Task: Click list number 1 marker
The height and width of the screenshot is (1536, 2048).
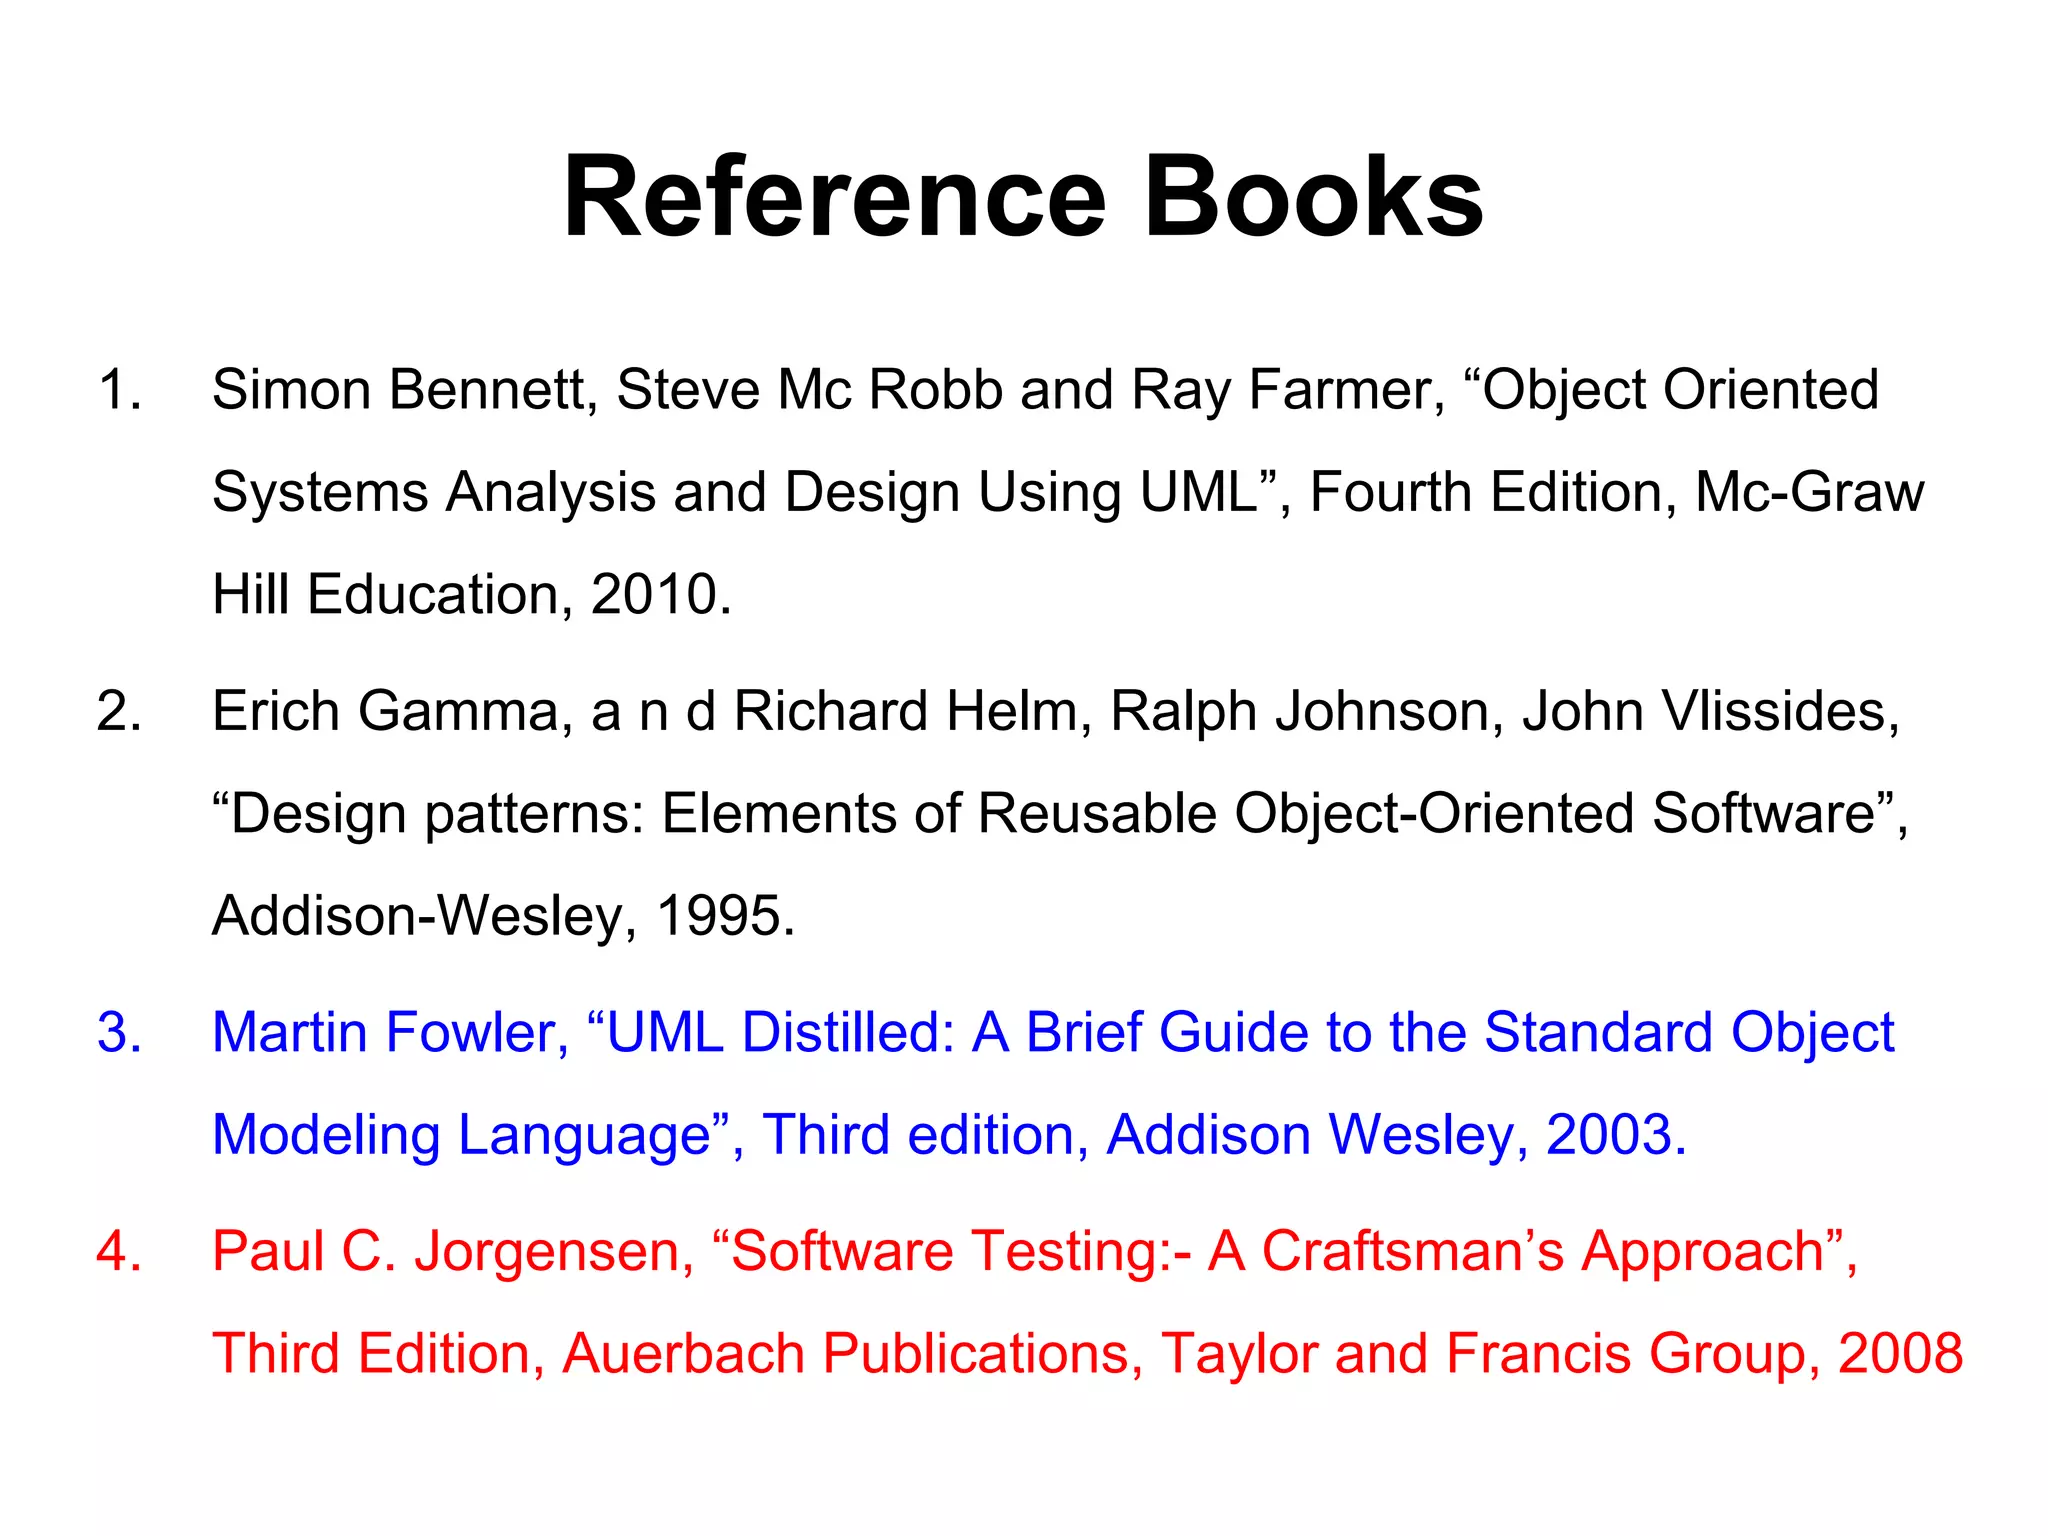Action: 119,389
